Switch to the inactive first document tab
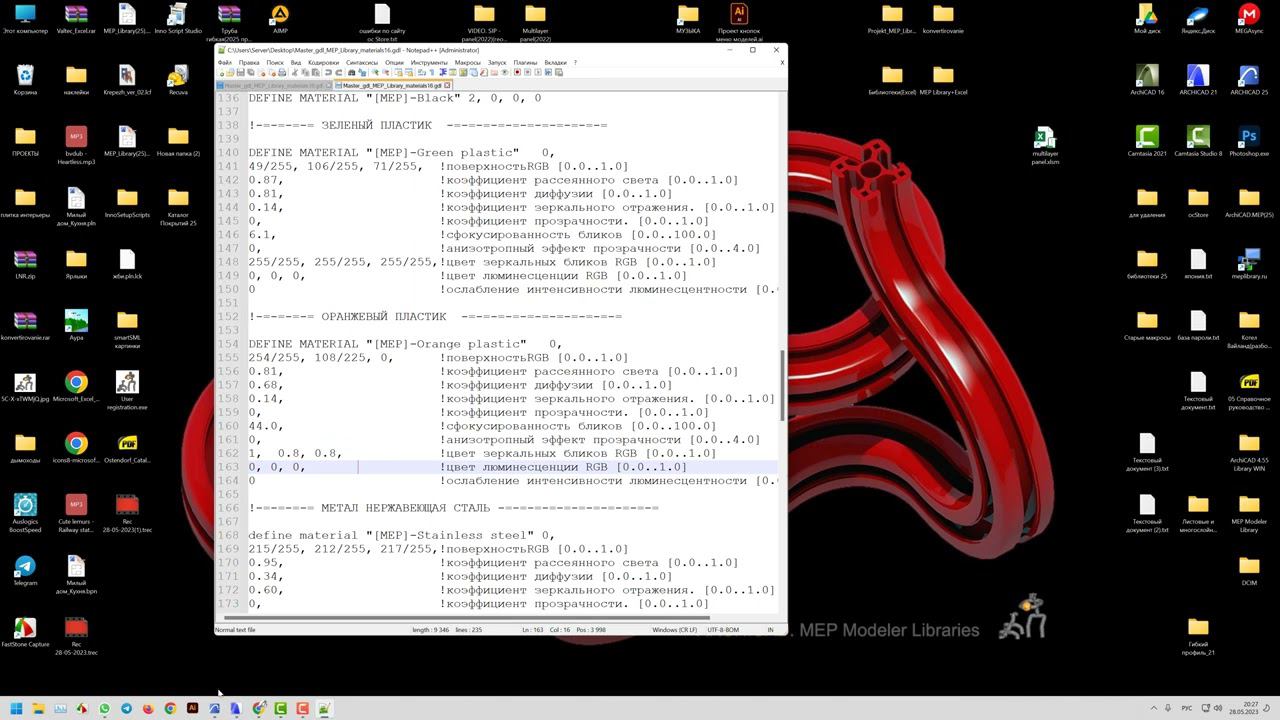This screenshot has height=720, width=1280. (274, 85)
